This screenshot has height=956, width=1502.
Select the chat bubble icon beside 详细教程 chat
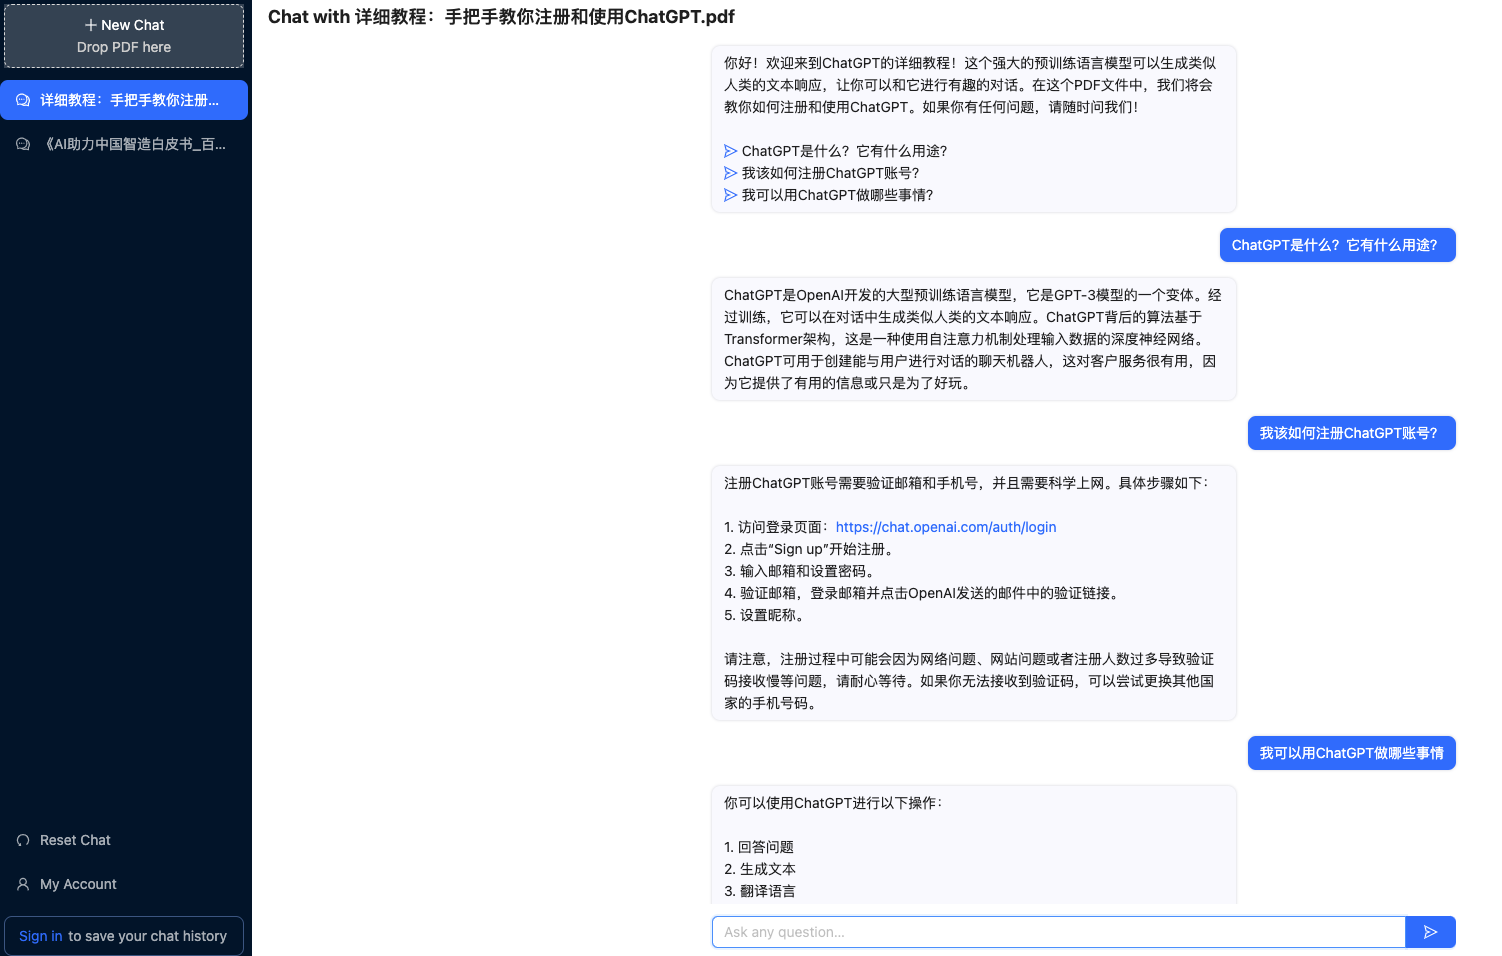pos(22,99)
